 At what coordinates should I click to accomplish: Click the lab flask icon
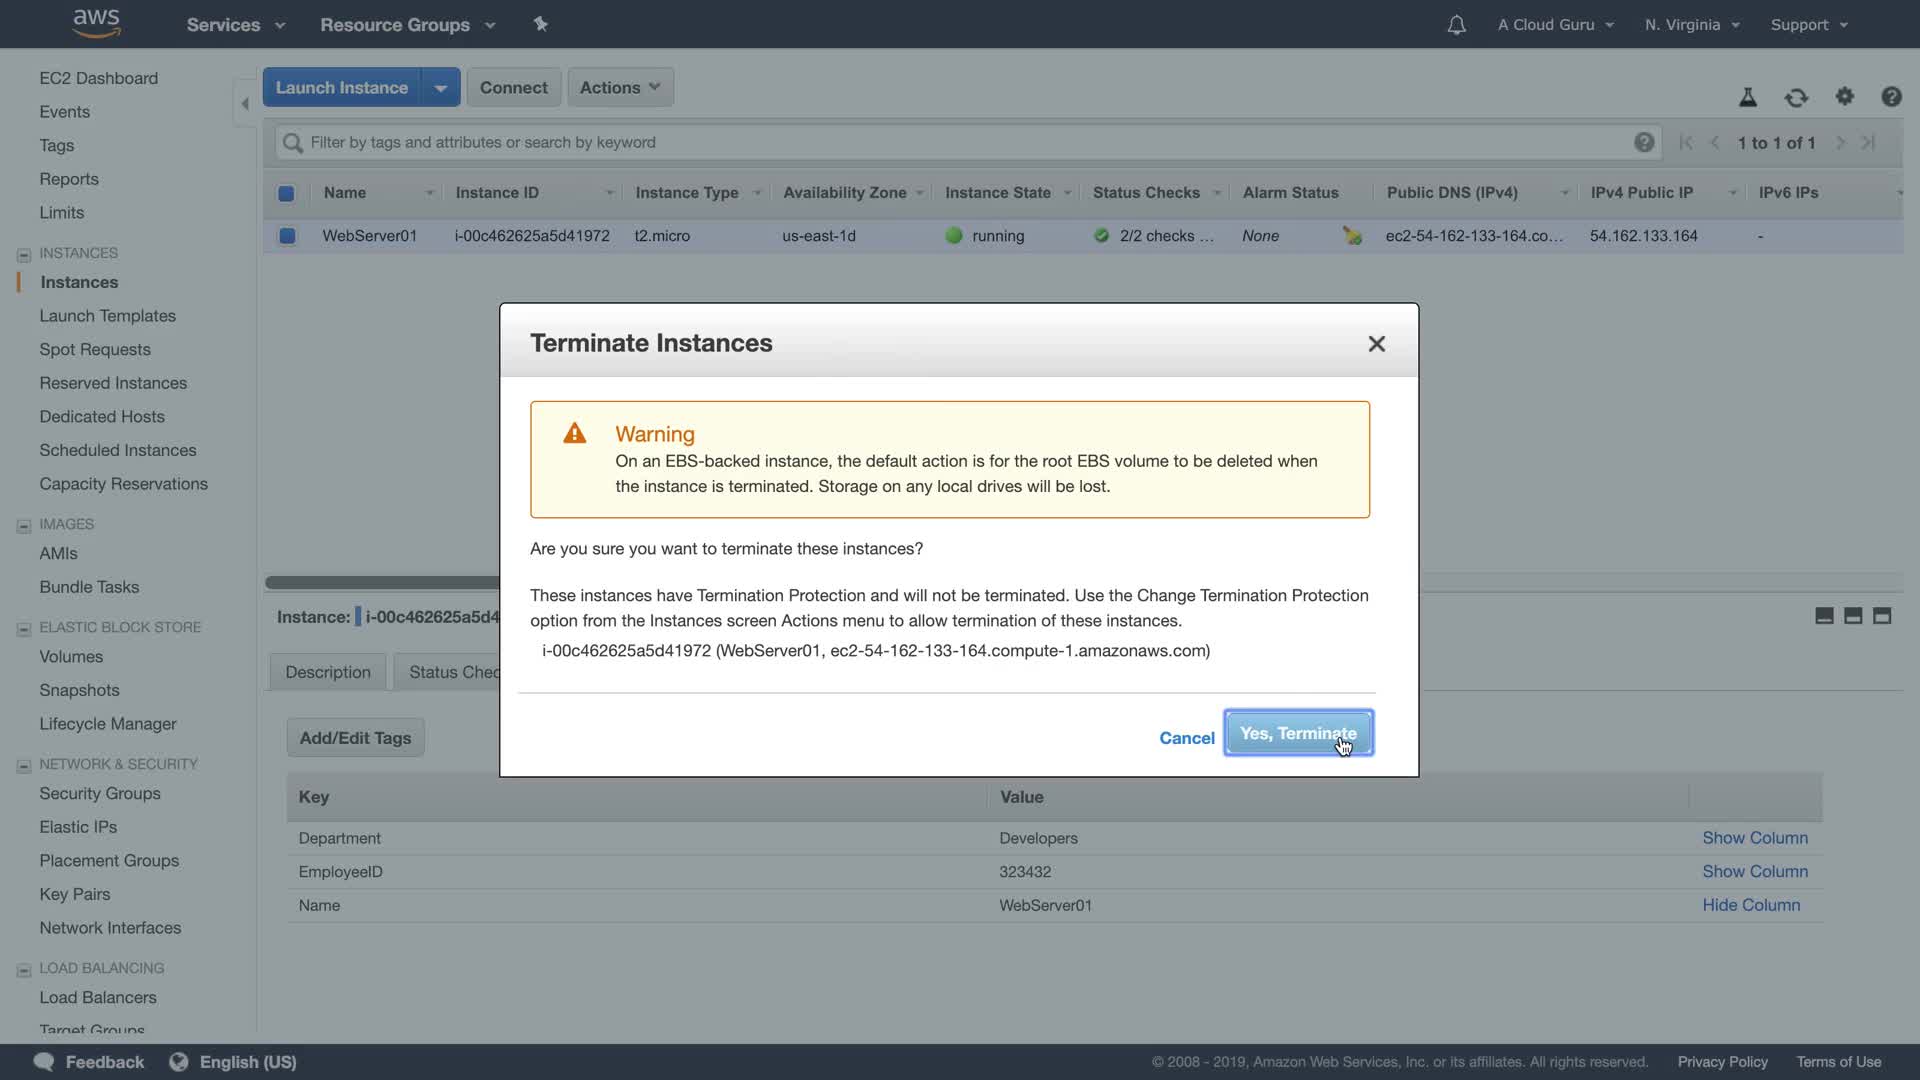(1747, 97)
